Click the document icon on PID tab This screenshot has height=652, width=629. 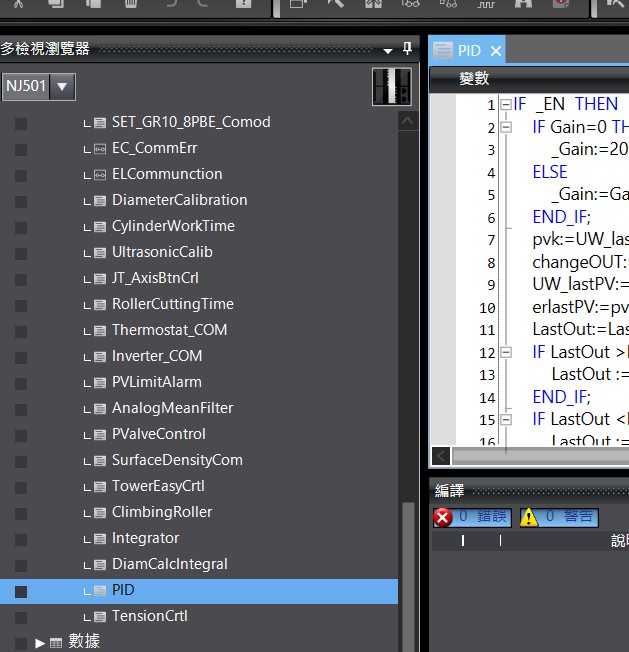442,51
